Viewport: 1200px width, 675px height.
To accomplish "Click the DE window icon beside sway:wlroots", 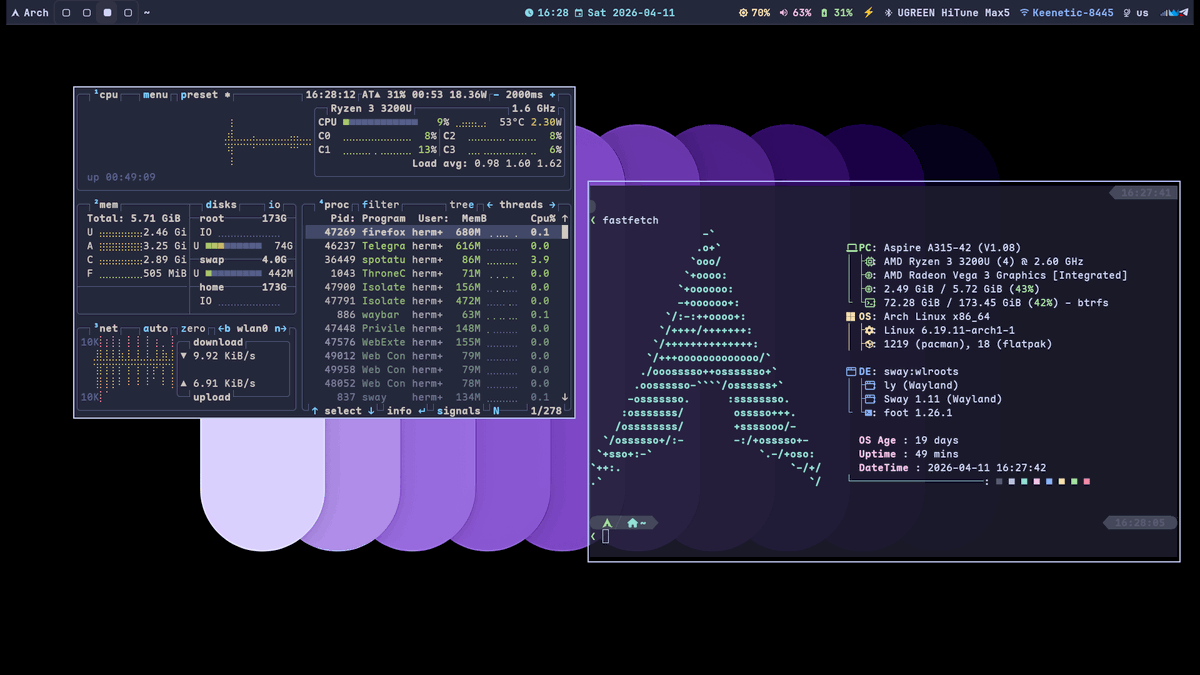I will coord(851,372).
